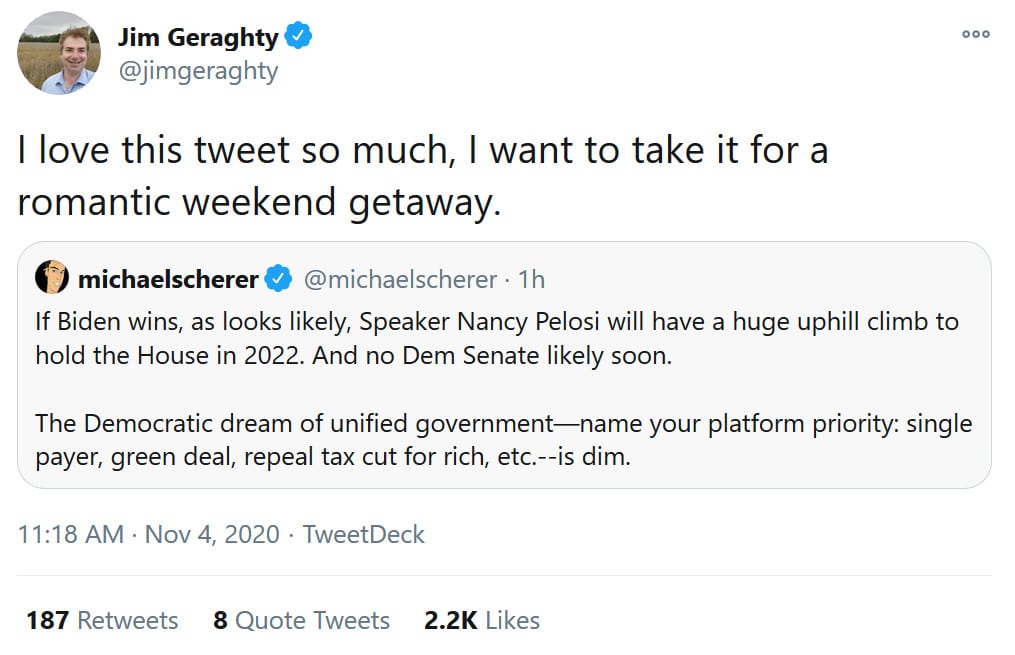
Task: Open the @jimgeraghty handle link
Action: (x=198, y=71)
